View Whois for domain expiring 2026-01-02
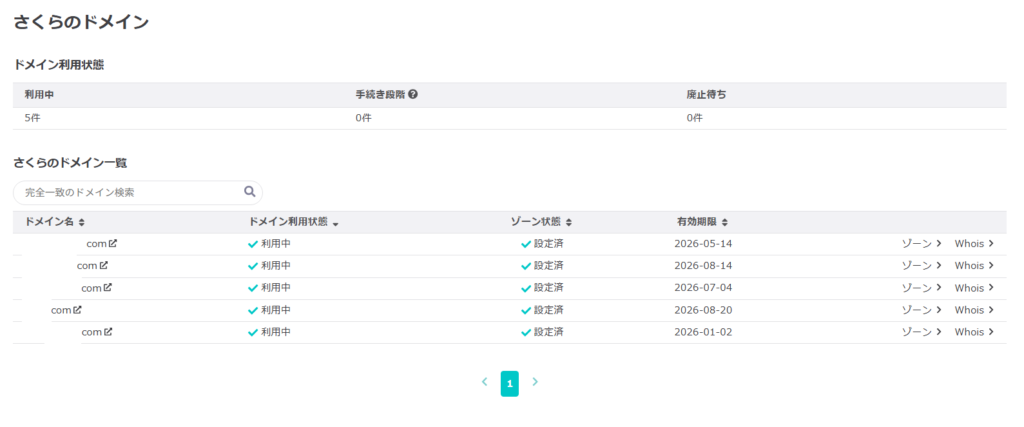Screen dimensions: 1024x427 [x=974, y=332]
